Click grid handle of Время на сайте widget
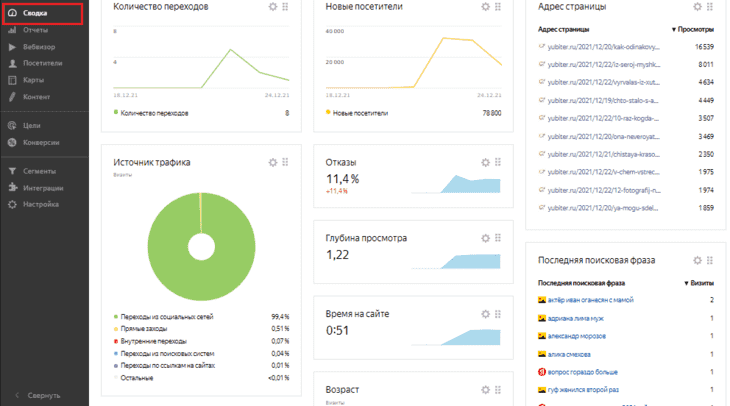This screenshot has height=406, width=730. tap(498, 314)
